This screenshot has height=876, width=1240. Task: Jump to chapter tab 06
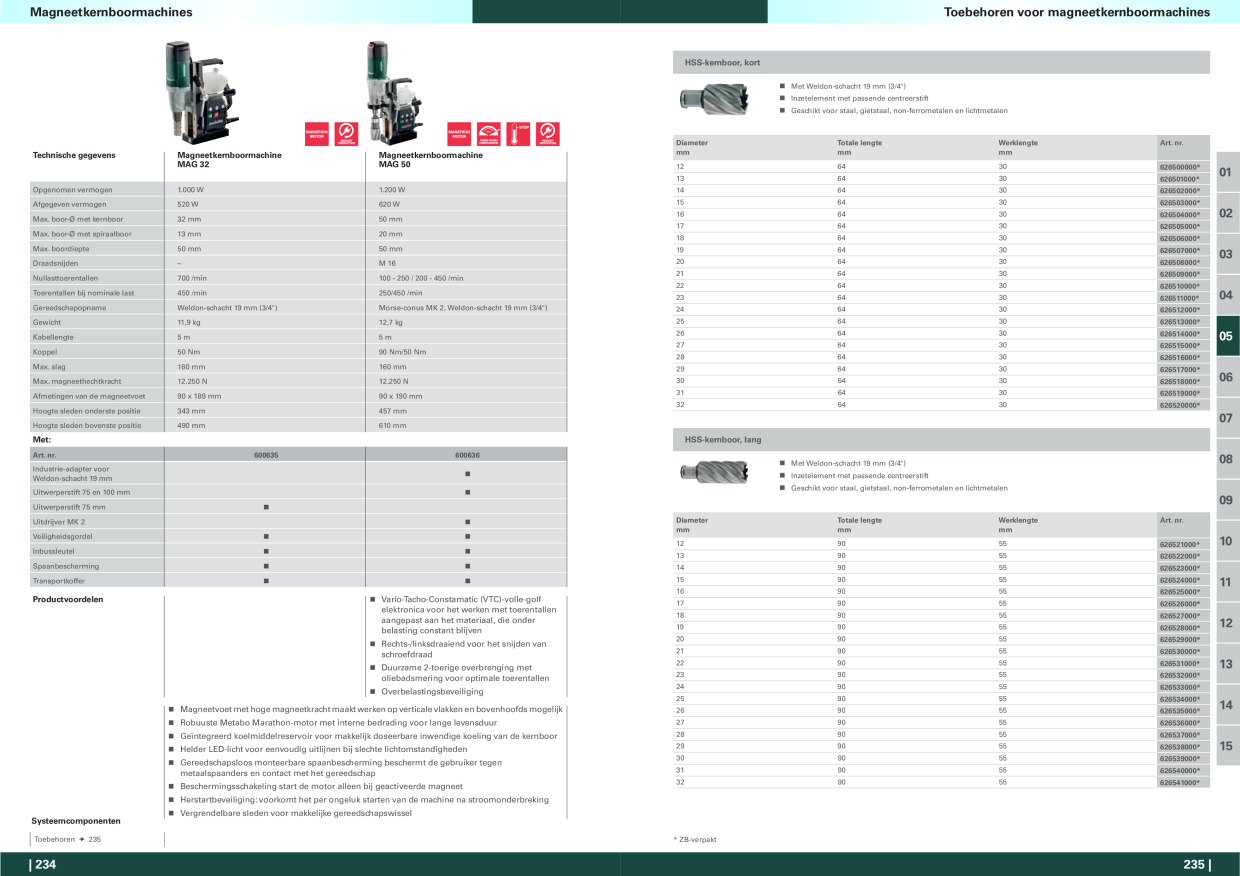pyautogui.click(x=1226, y=377)
